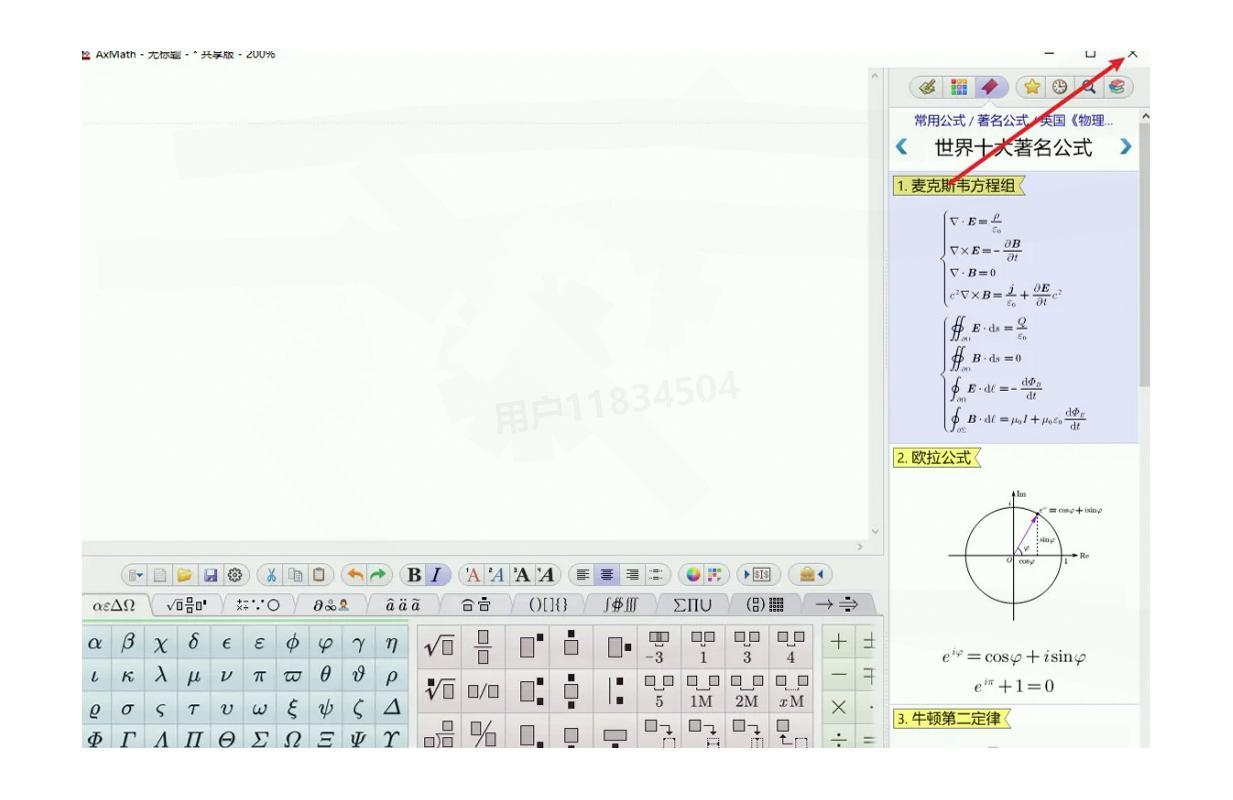Screen dimensions: 1233x800
Task: Open the 常用公式 breadcrumb link
Action: tap(938, 122)
